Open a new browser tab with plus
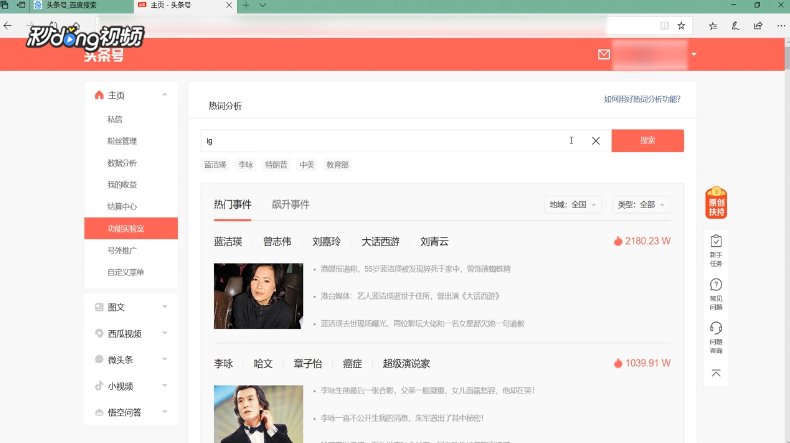Viewport: 790px width, 443px height. click(246, 6)
